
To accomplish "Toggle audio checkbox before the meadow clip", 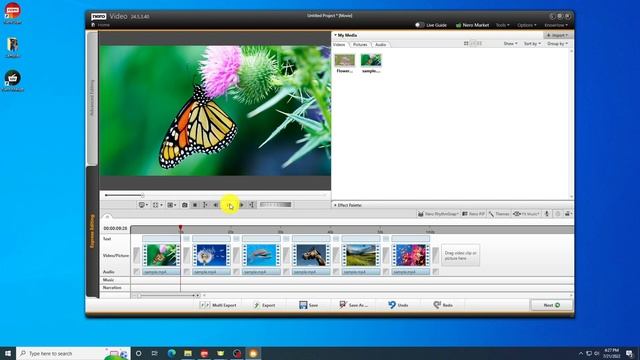I will pyautogui.click(x=336, y=271).
